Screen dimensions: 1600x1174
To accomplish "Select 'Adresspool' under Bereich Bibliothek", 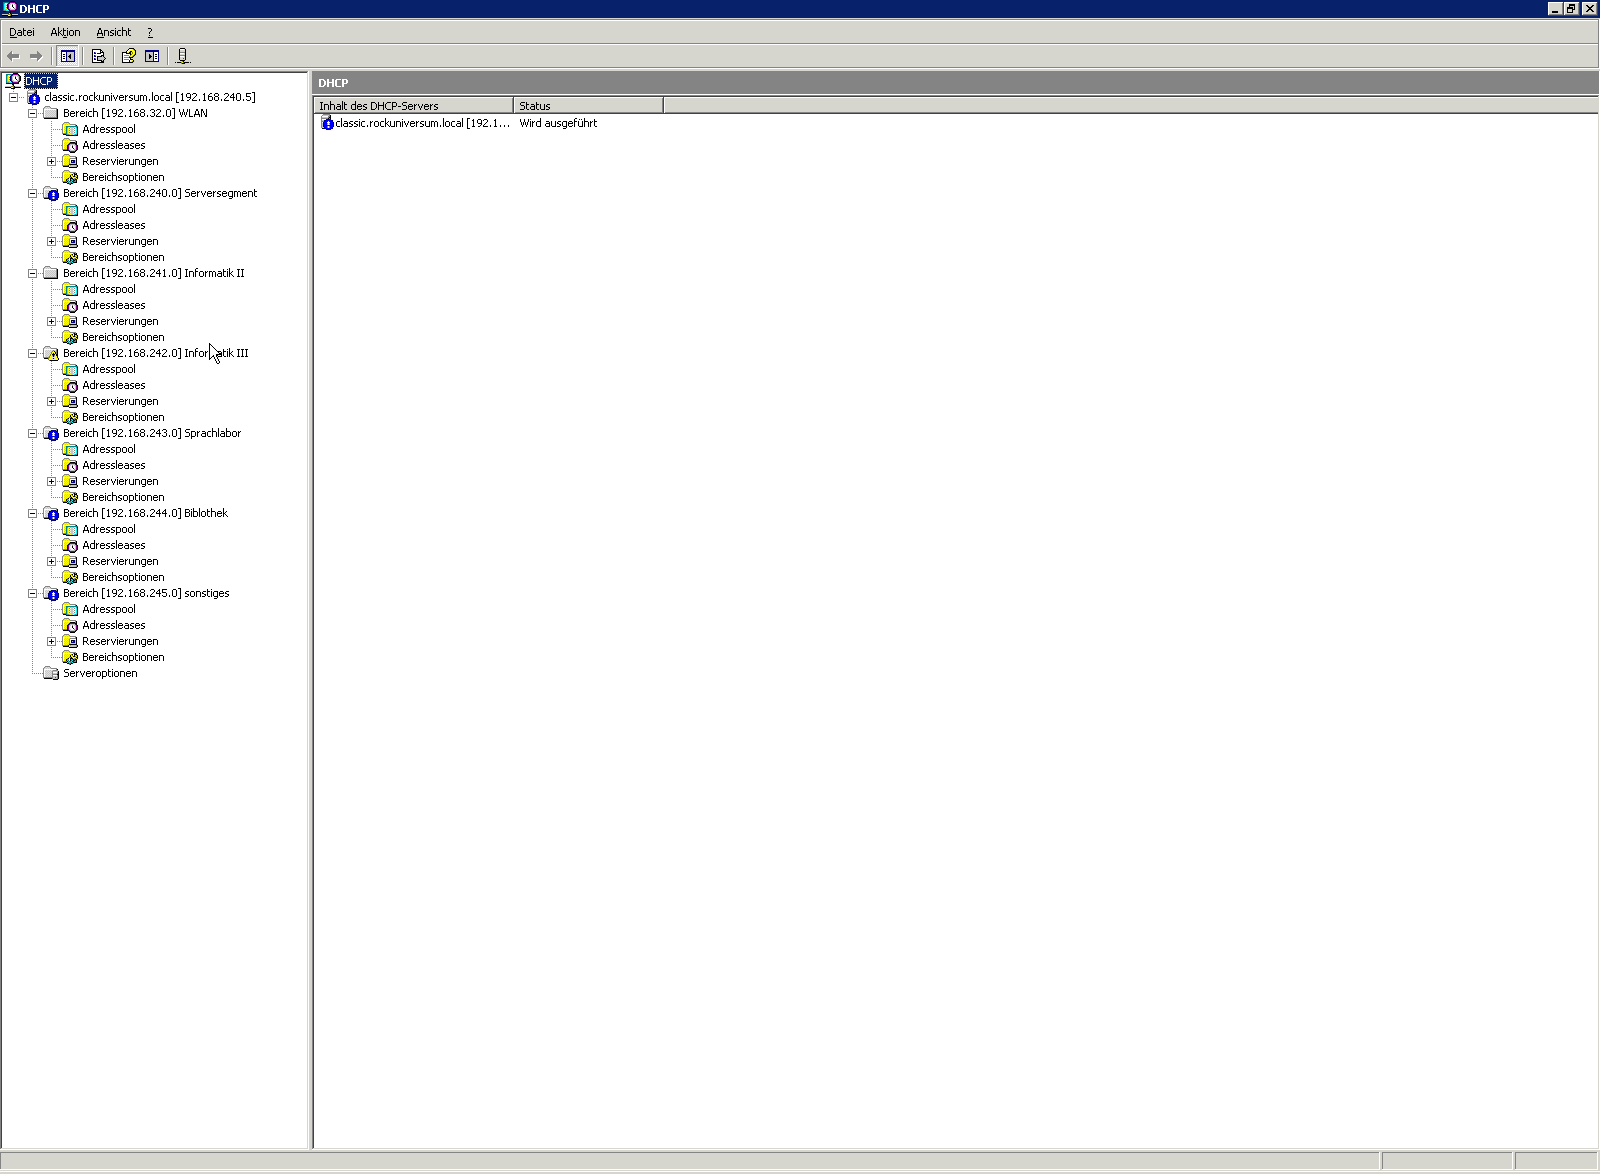I will click(x=109, y=529).
